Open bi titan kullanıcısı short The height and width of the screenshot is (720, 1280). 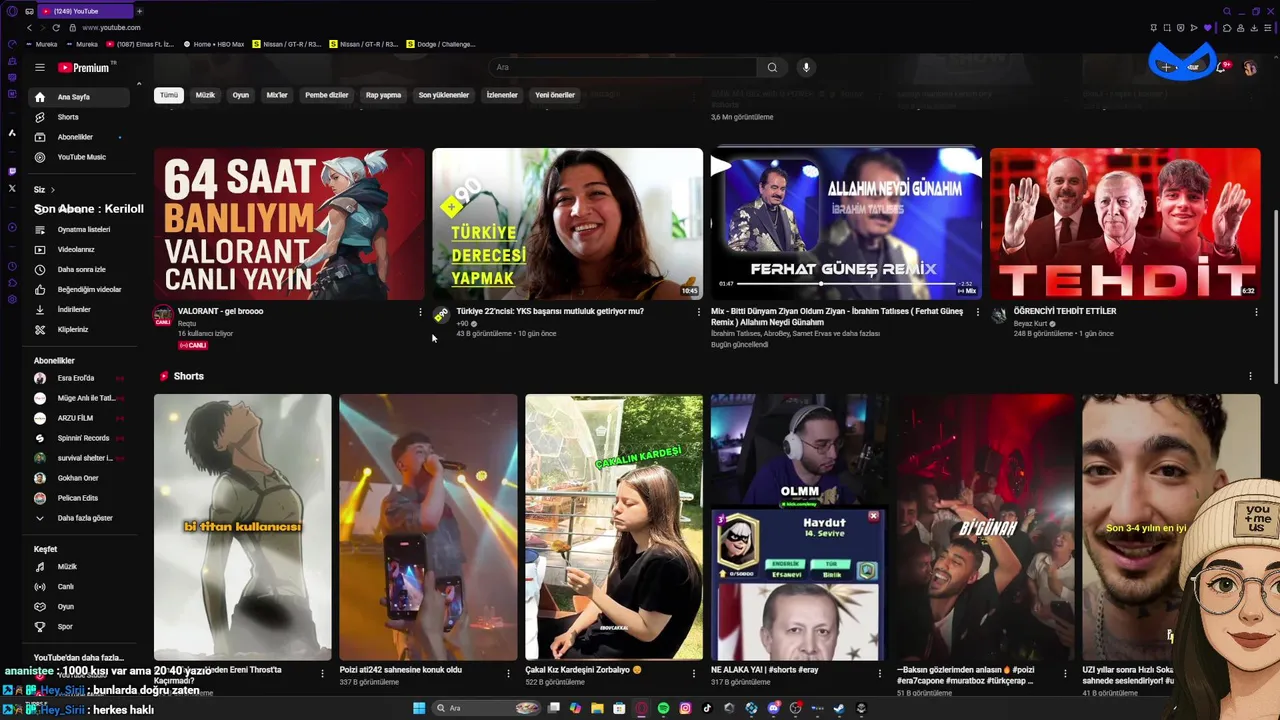click(243, 527)
